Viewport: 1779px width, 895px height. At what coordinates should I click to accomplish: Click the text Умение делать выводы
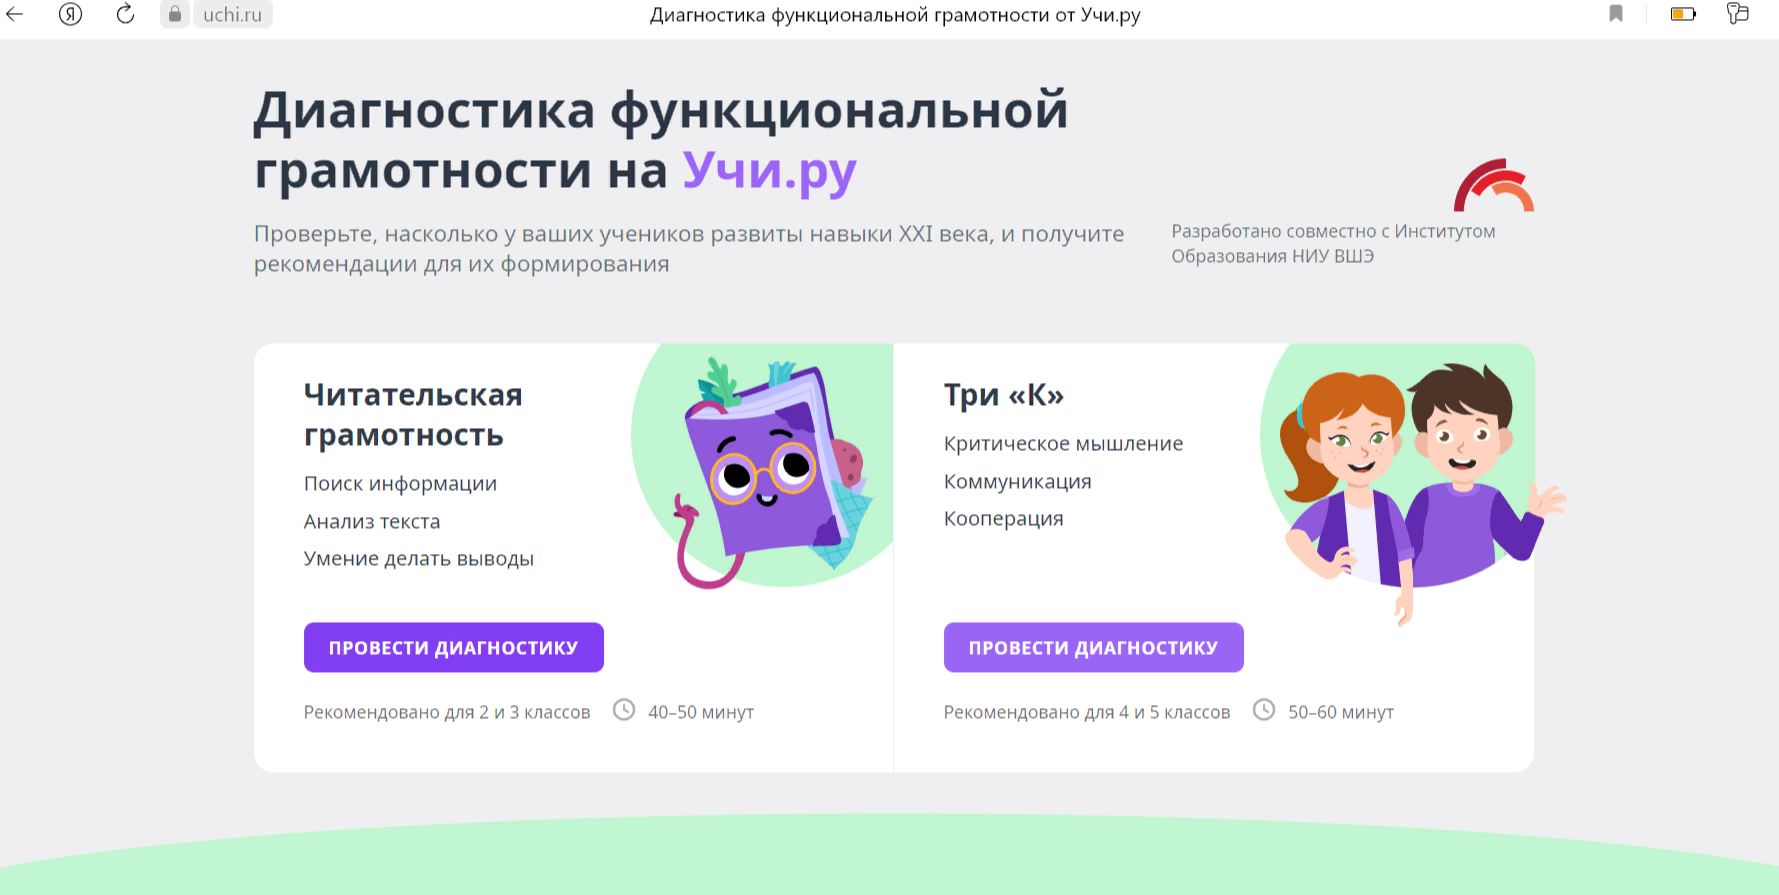[x=419, y=558]
